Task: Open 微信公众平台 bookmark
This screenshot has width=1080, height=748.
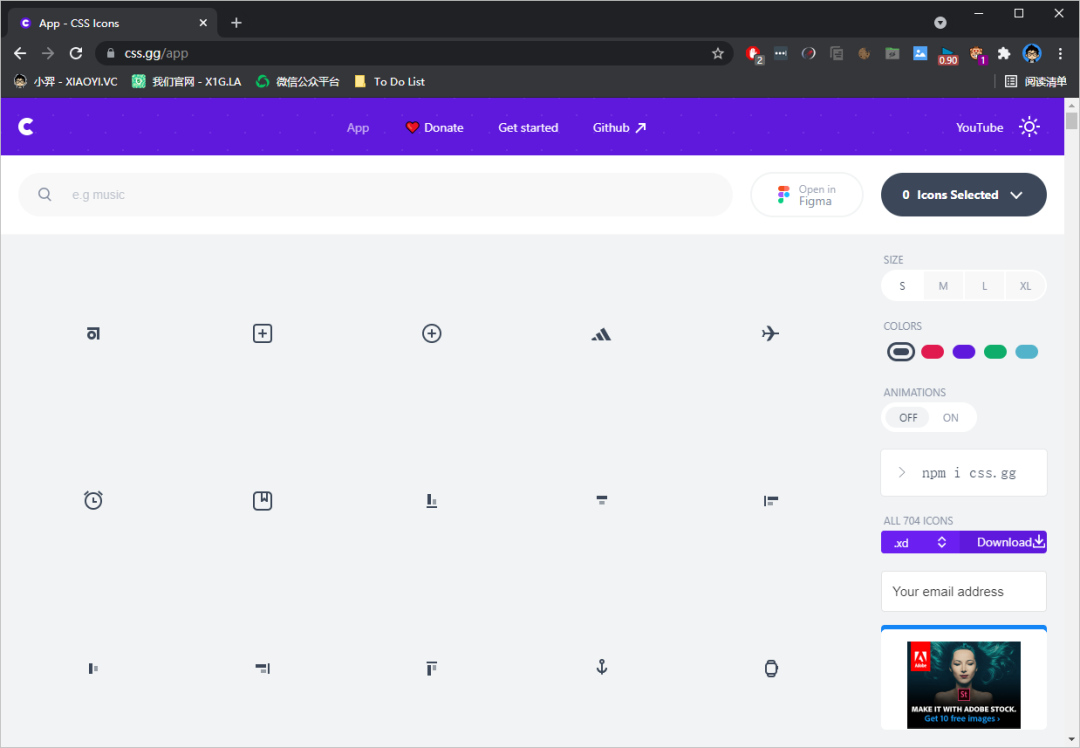Action: 298,81
